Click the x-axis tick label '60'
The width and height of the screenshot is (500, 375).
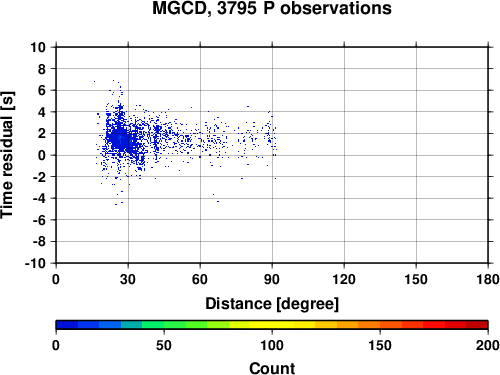[200, 279]
